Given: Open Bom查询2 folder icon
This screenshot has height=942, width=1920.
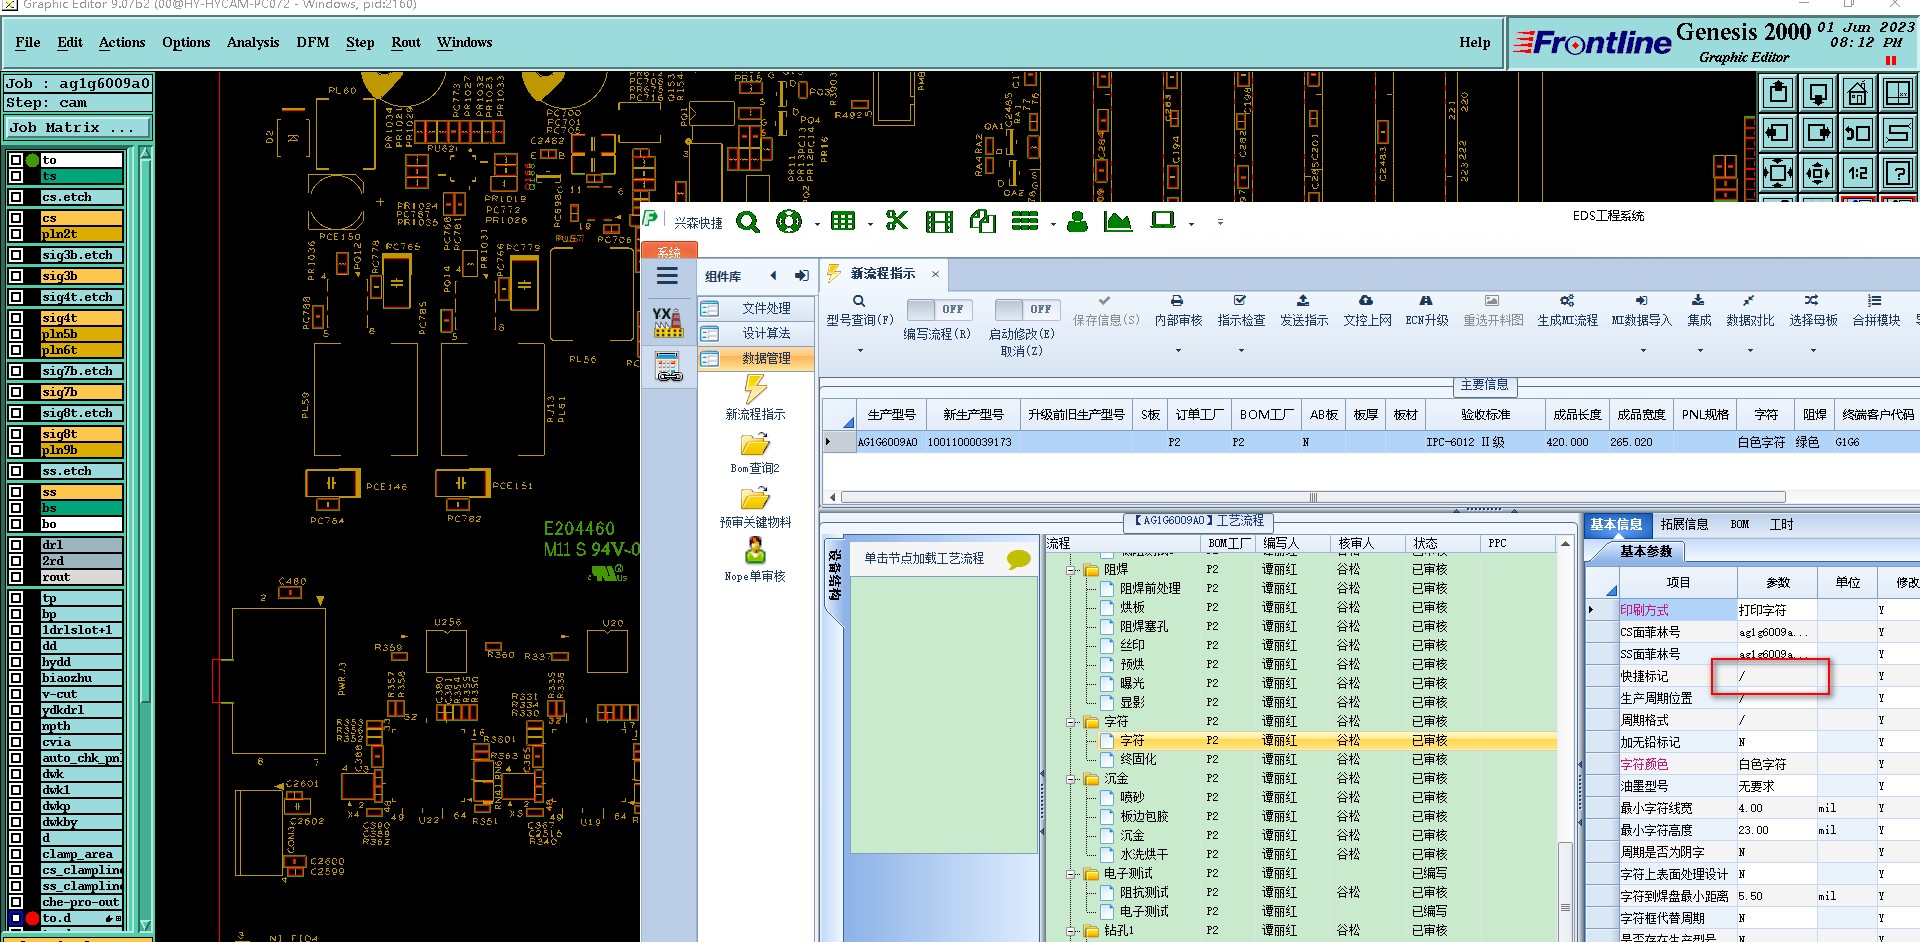Looking at the screenshot, I should coord(755,445).
